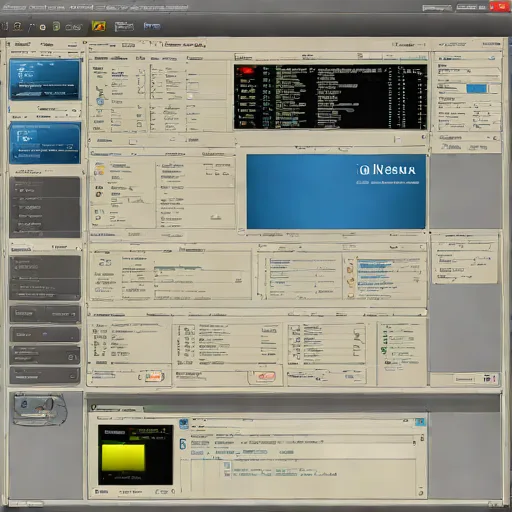Select the first blue thumbnail in left sidebar
The height and width of the screenshot is (512, 512).
[x=45, y=79]
